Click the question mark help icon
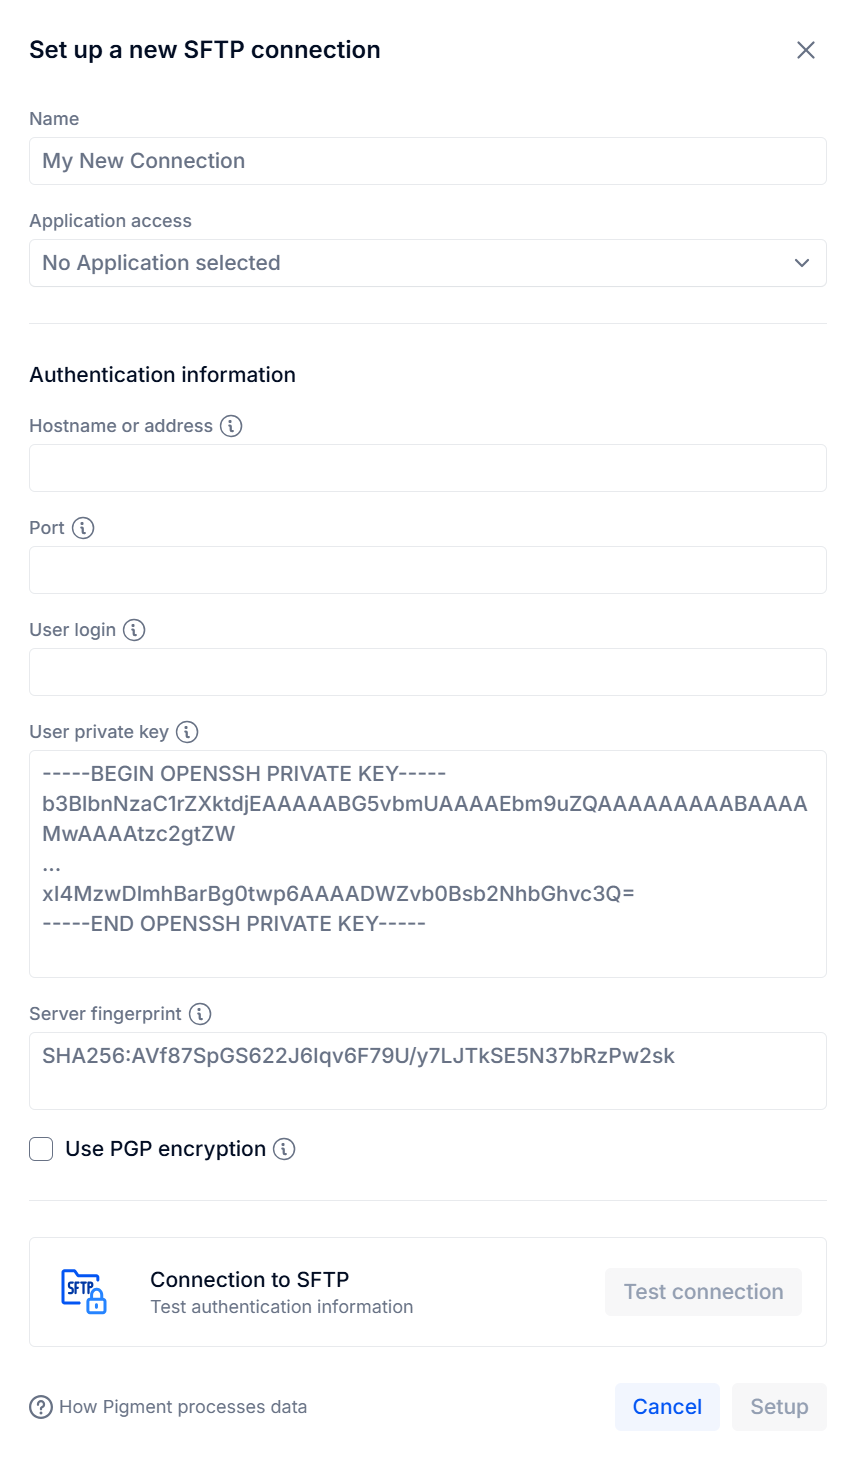Screen dimensions: 852x1457 [41, 1407]
